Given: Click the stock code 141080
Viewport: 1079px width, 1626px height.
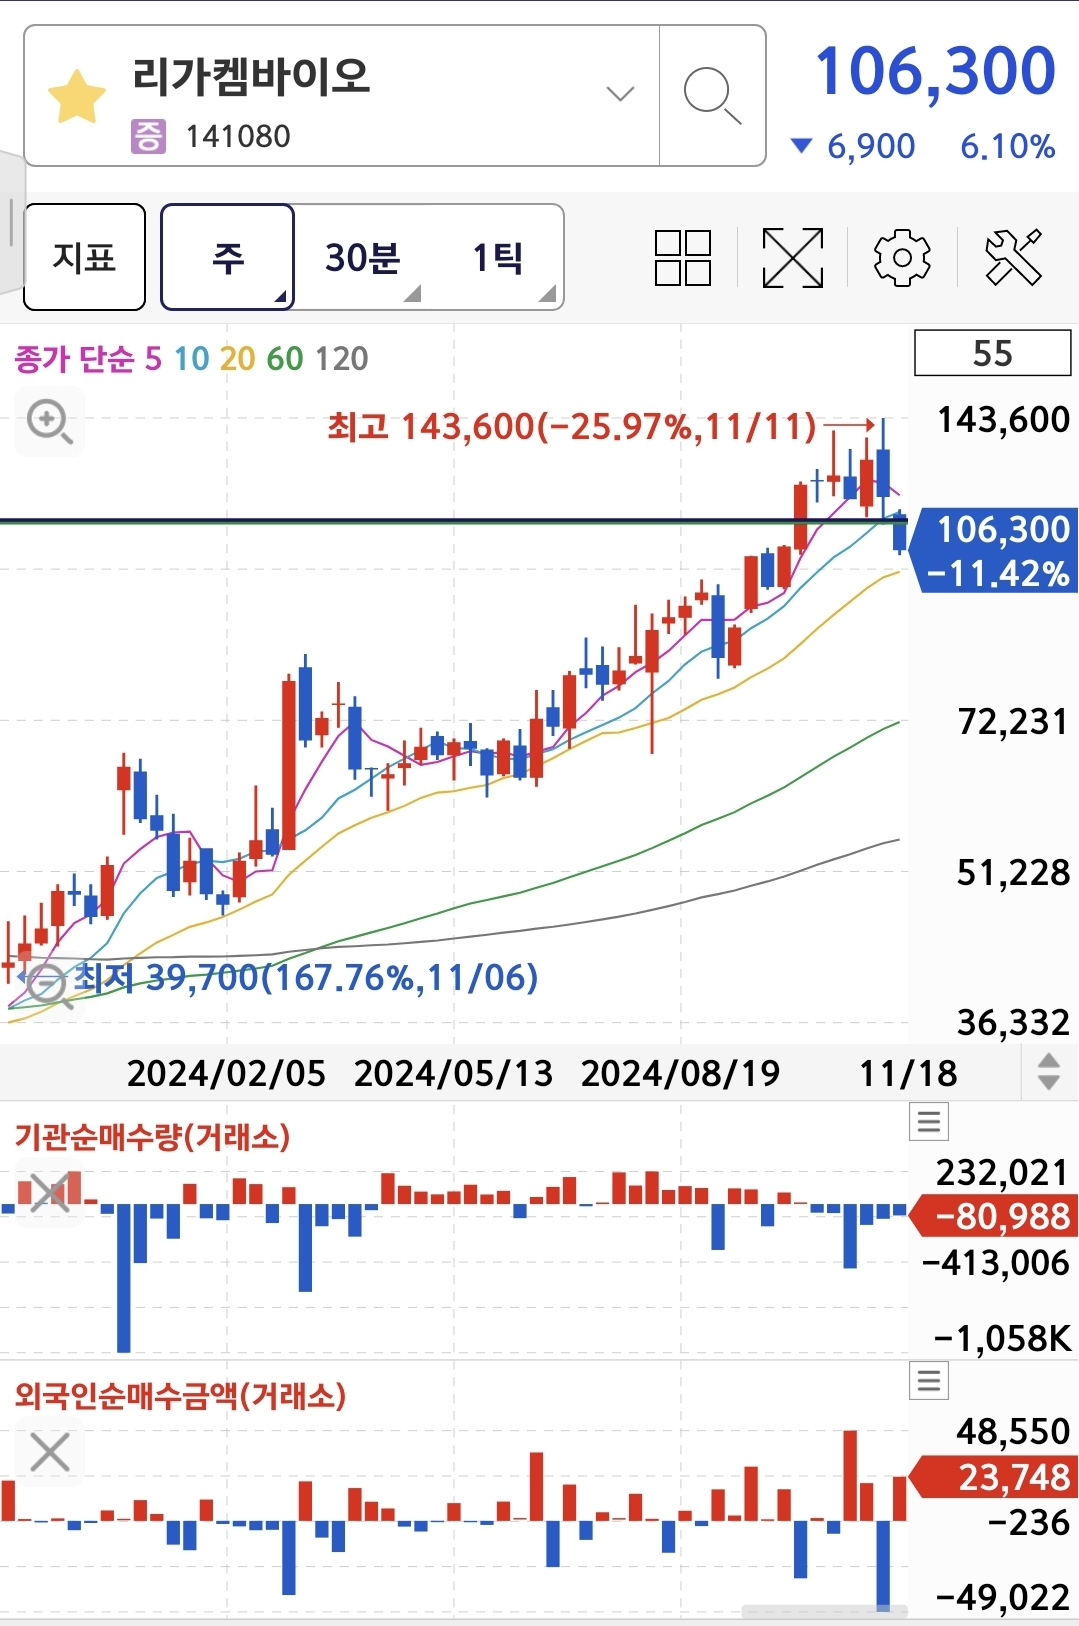Looking at the screenshot, I should [238, 136].
